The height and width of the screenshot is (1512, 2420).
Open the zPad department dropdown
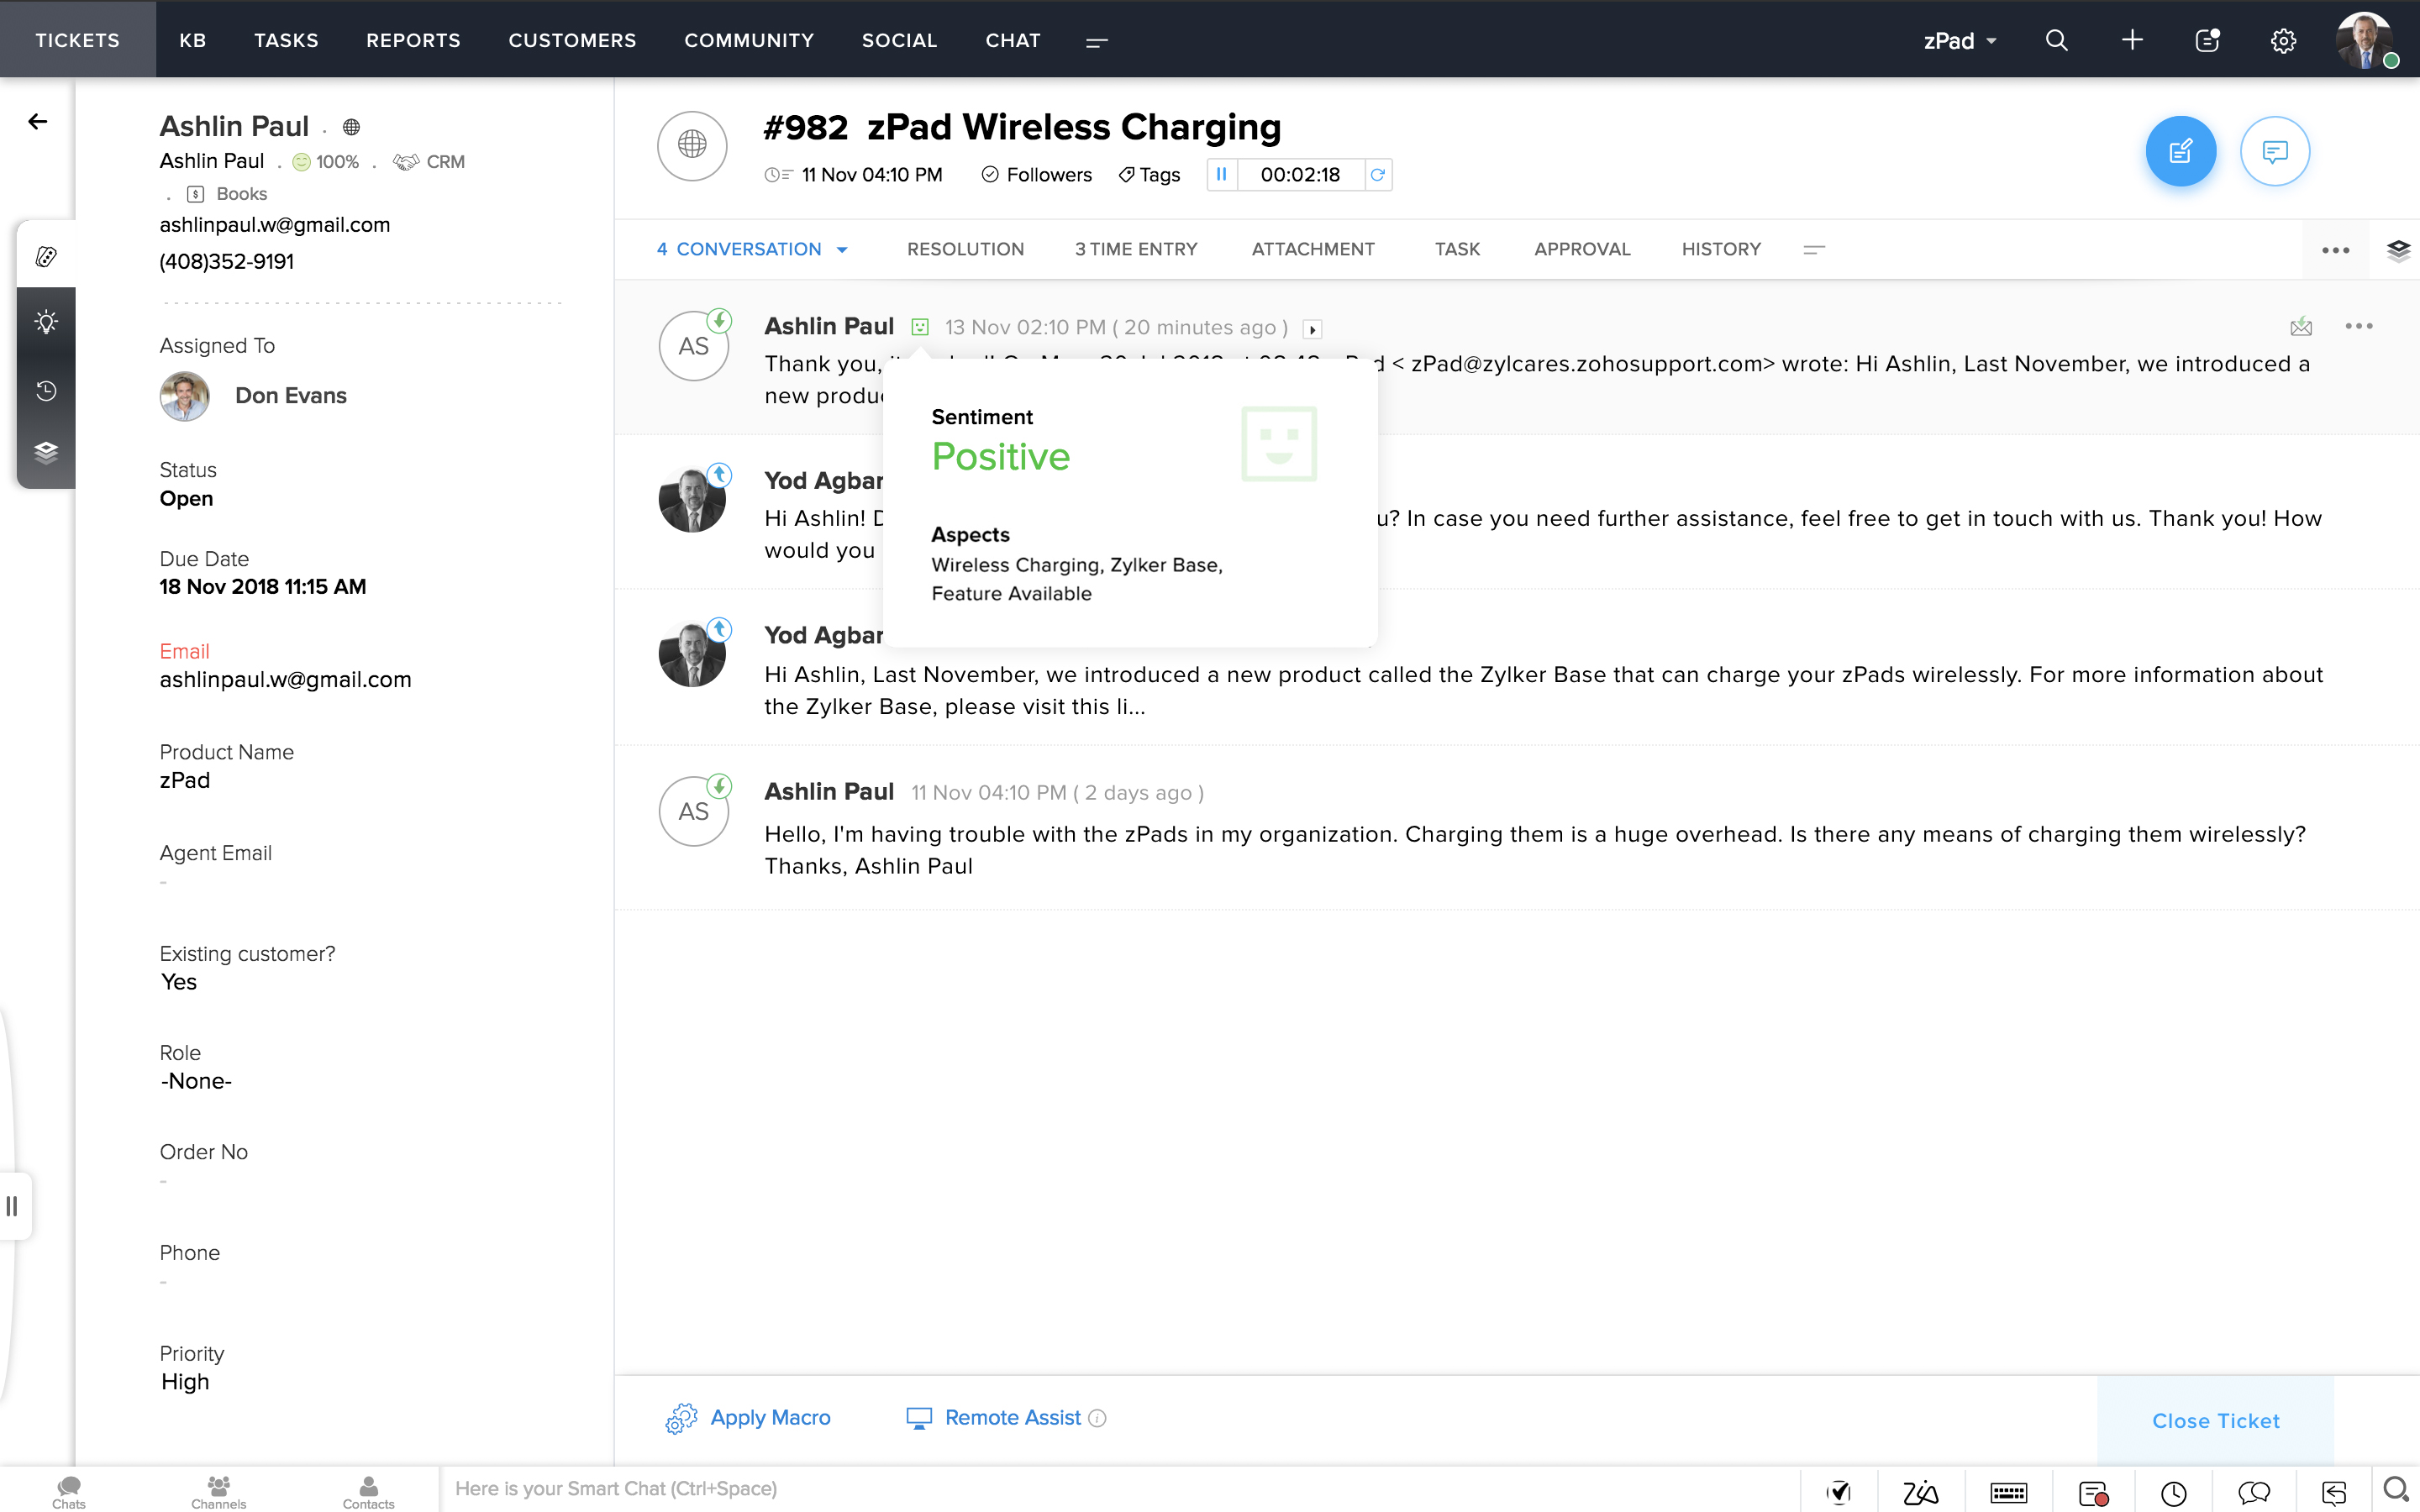[1959, 40]
